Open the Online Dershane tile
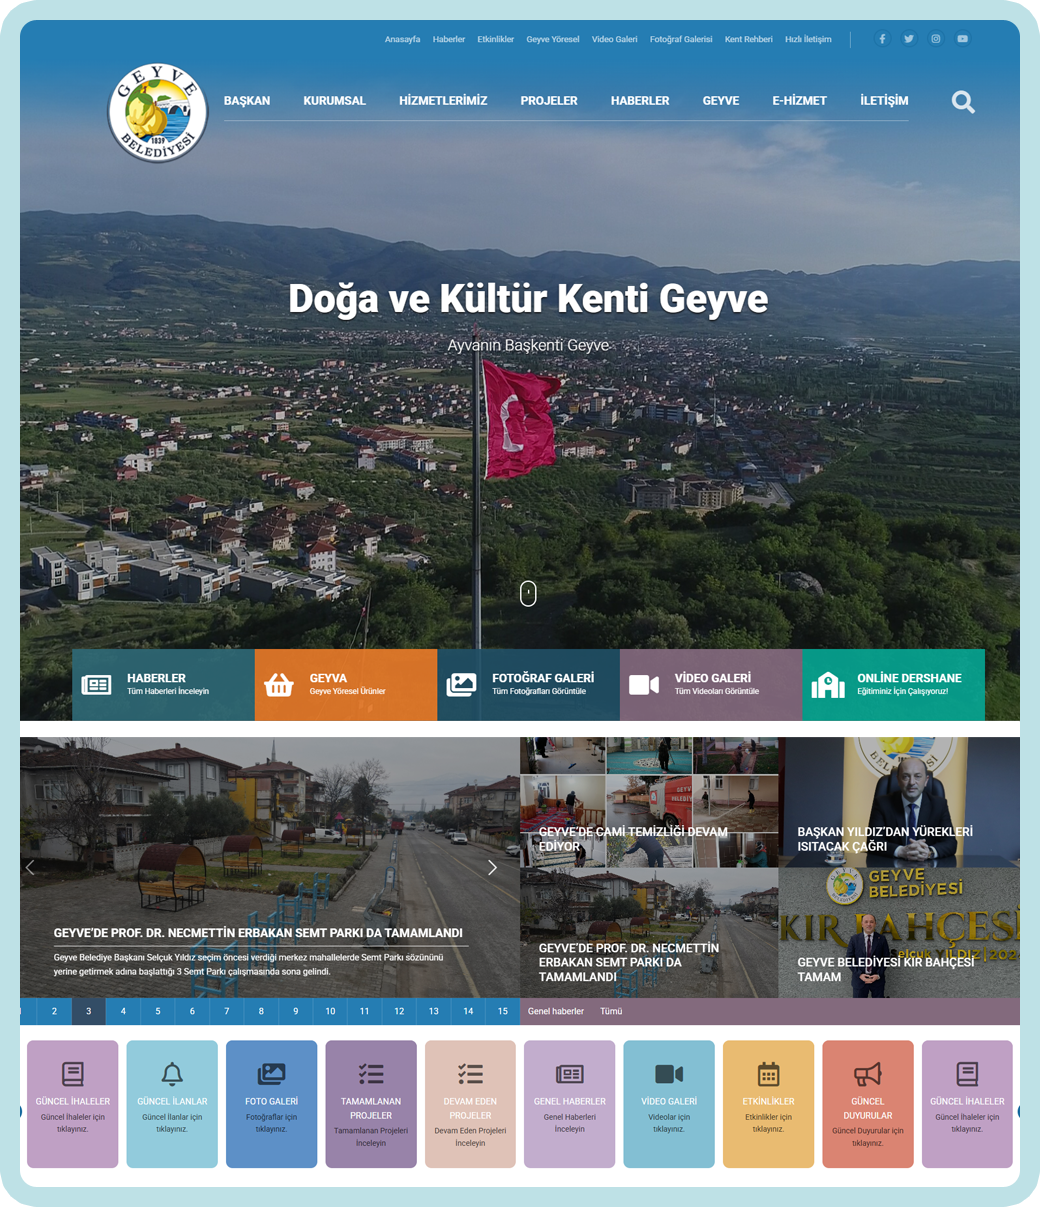 coord(893,685)
